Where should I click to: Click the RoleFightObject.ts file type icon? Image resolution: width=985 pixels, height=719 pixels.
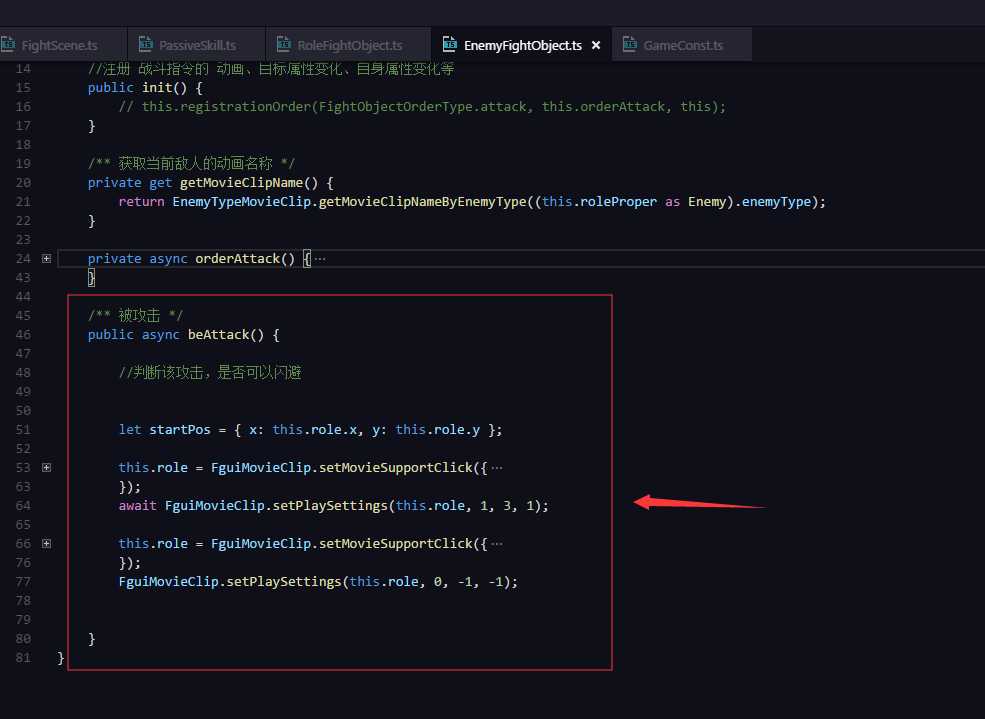pyautogui.click(x=283, y=44)
